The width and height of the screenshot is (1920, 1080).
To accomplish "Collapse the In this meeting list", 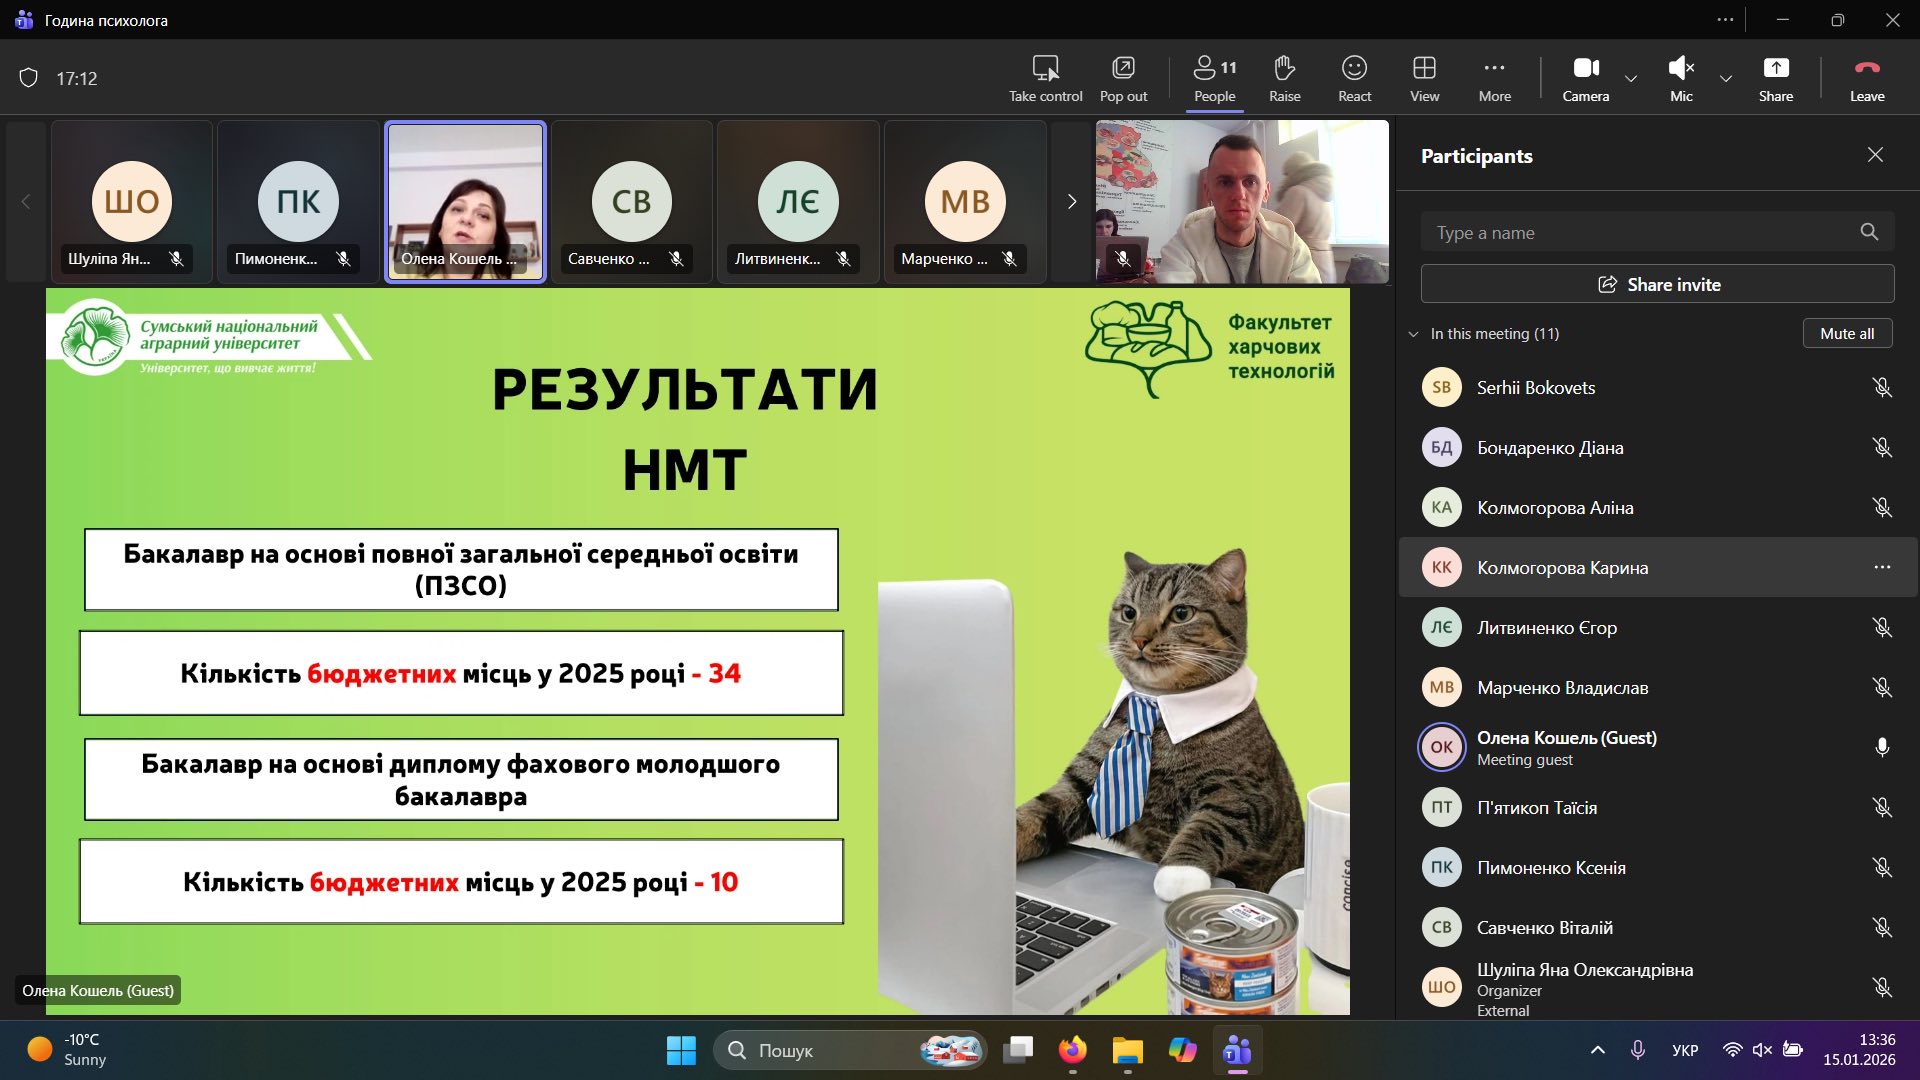I will [x=1413, y=334].
